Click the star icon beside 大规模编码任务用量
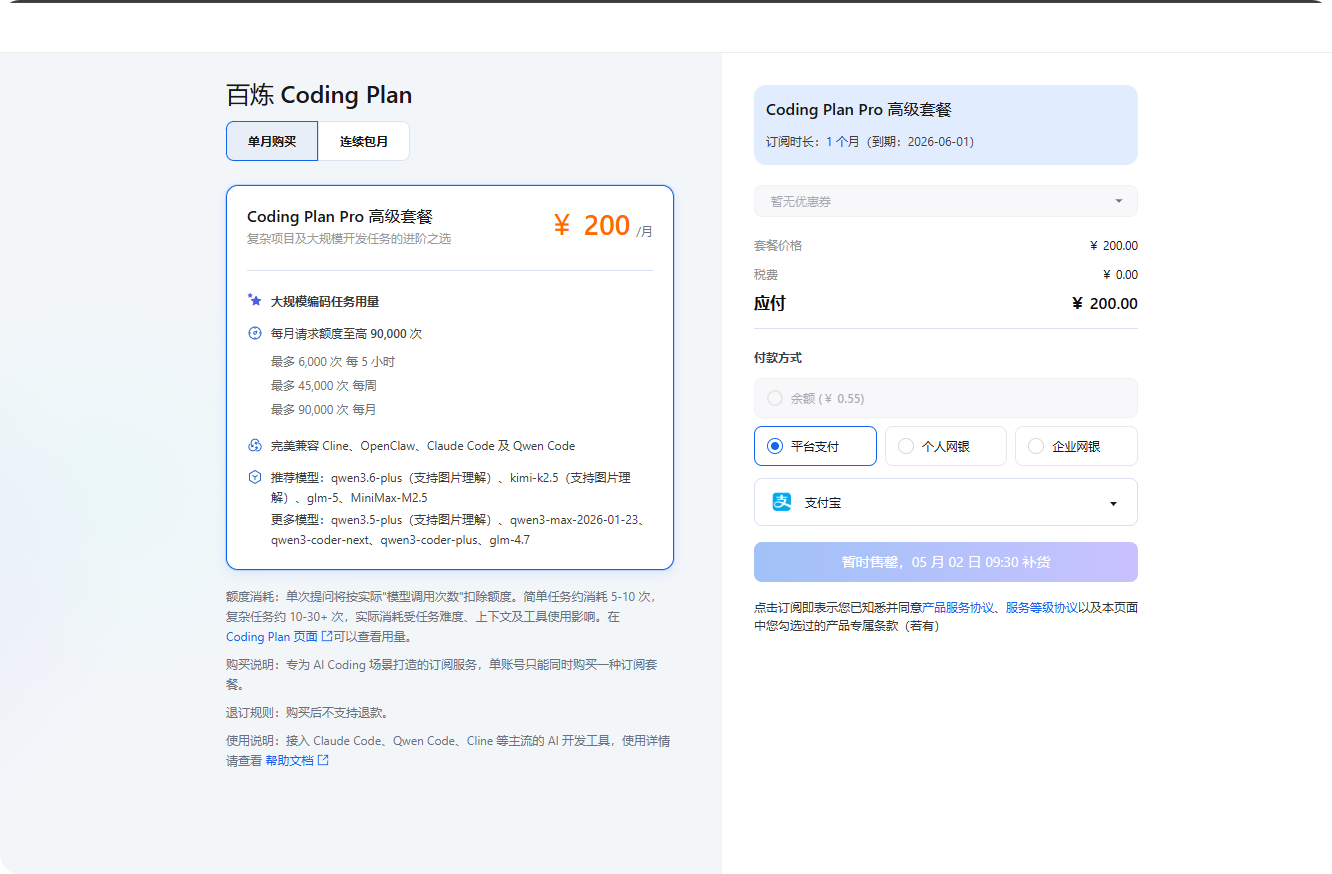 tap(255, 300)
